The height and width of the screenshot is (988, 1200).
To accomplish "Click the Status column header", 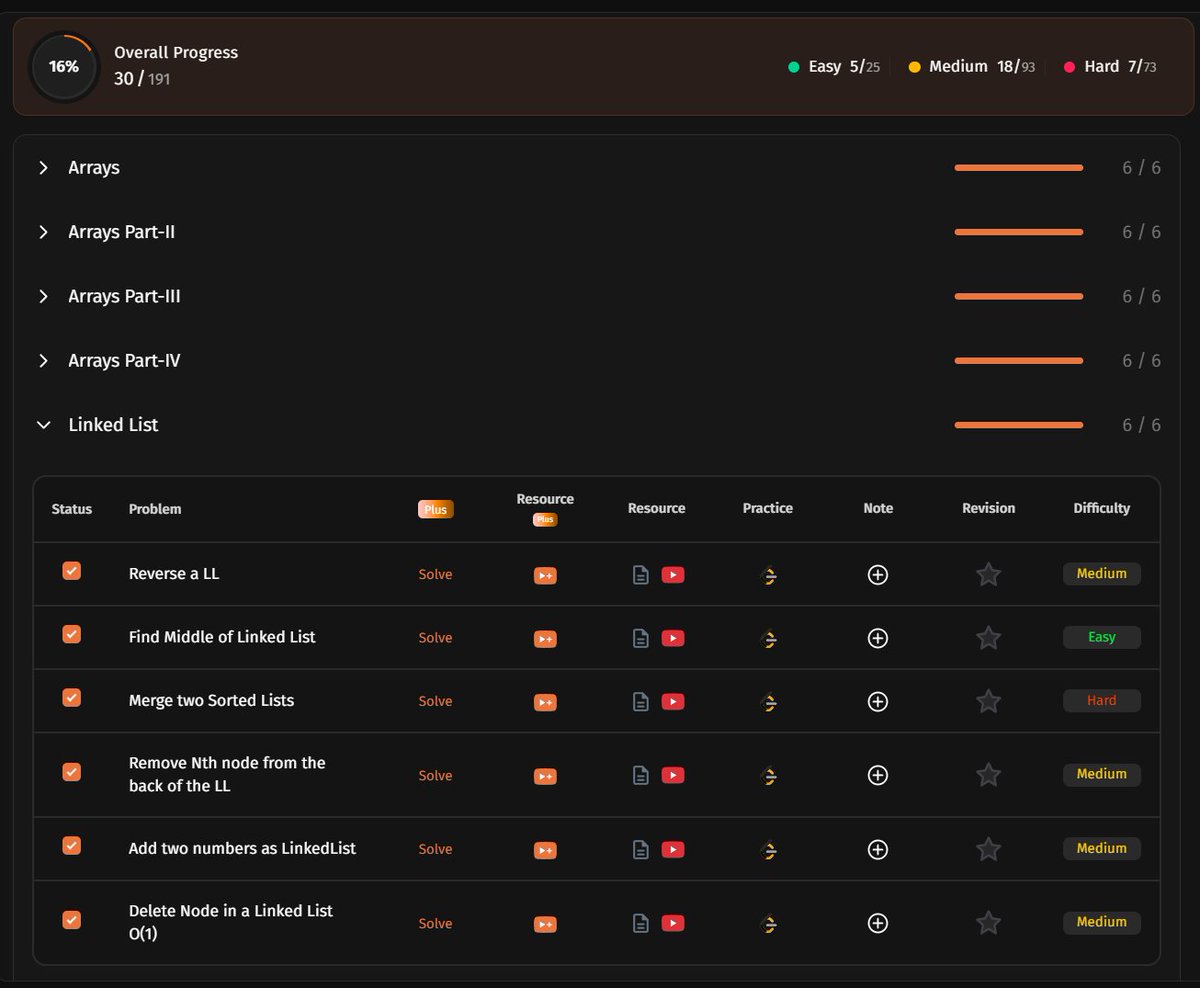I will (x=72, y=509).
